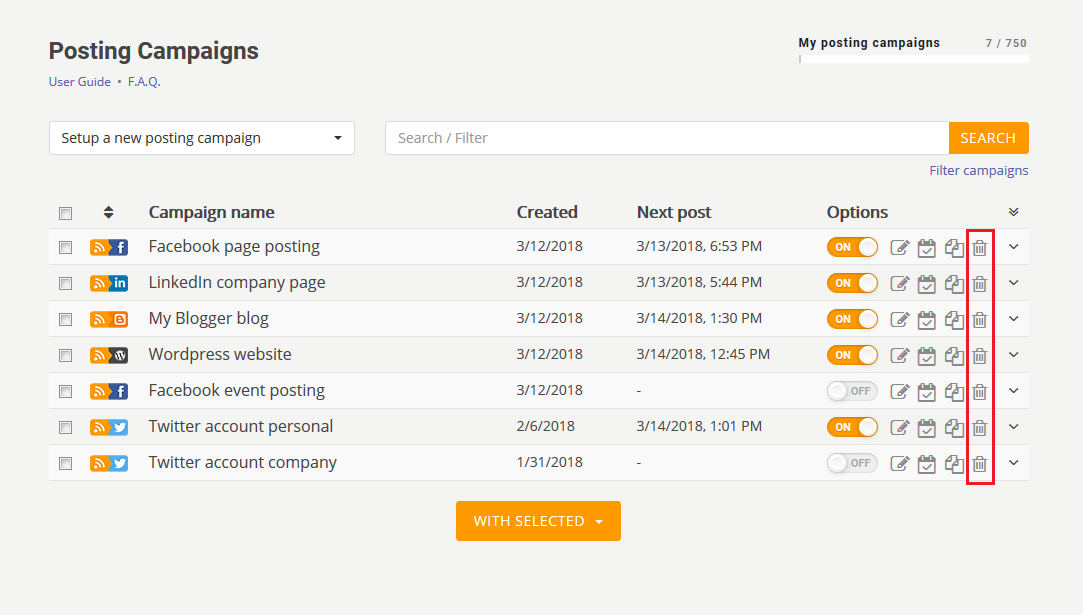Edit the LinkedIn company page campaign
This screenshot has height=615, width=1083.
tap(899, 283)
